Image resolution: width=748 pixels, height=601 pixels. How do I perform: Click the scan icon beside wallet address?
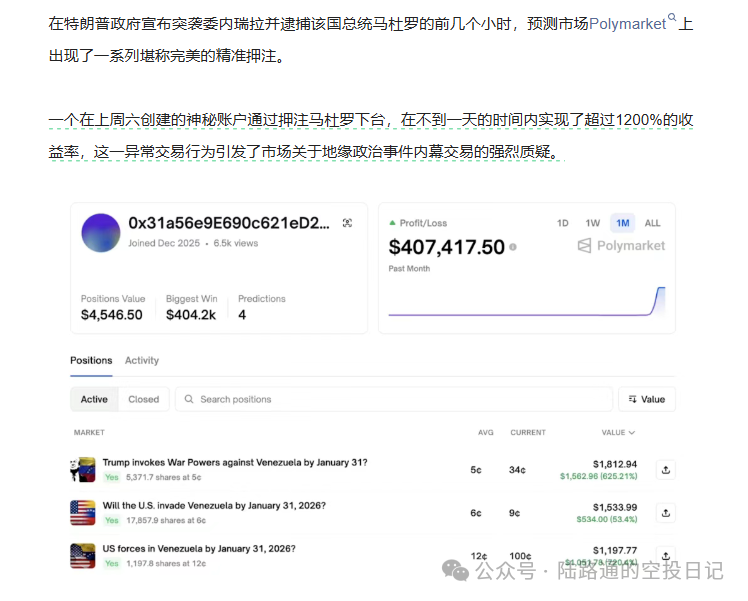click(x=347, y=223)
